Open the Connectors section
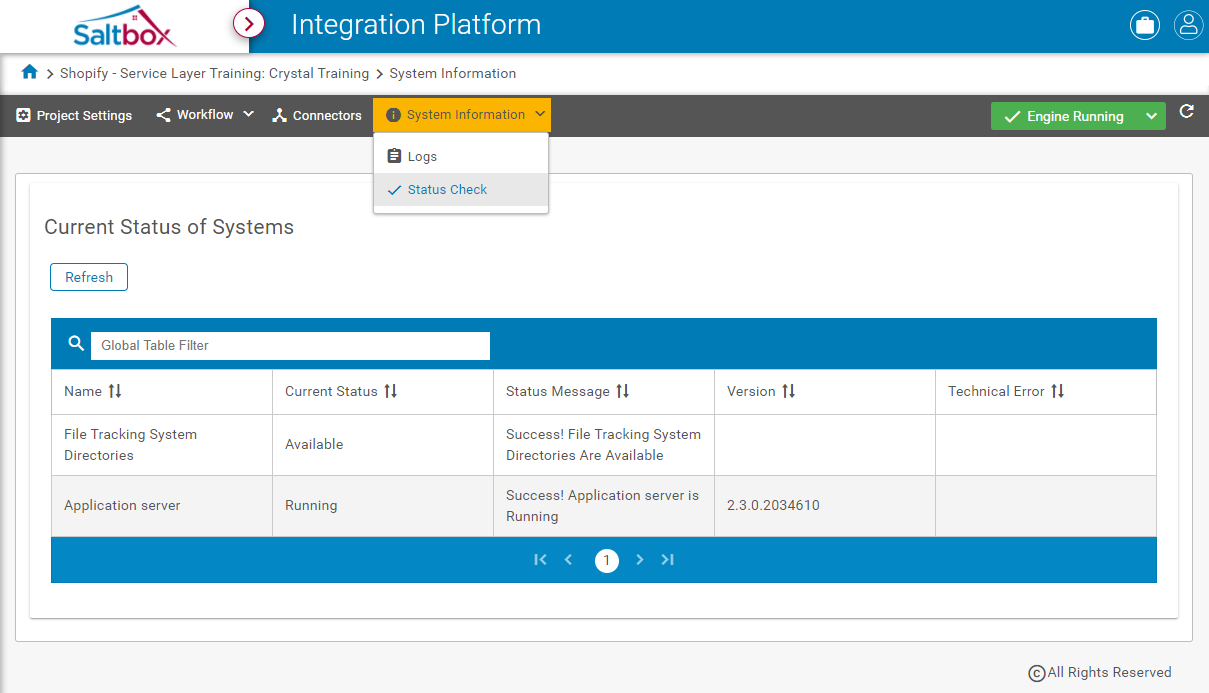The width and height of the screenshot is (1209, 693). click(x=317, y=115)
